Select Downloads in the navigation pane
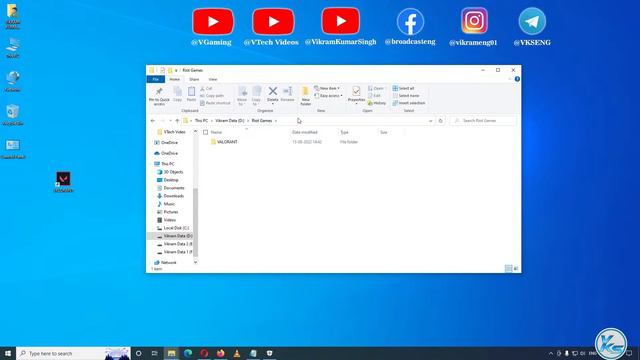 (x=173, y=196)
